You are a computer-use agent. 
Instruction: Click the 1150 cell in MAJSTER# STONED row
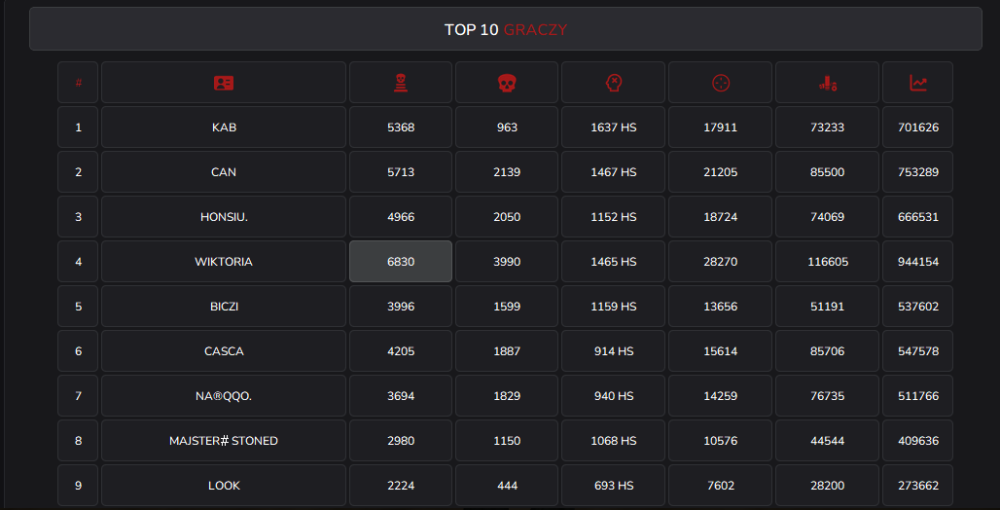pos(507,441)
